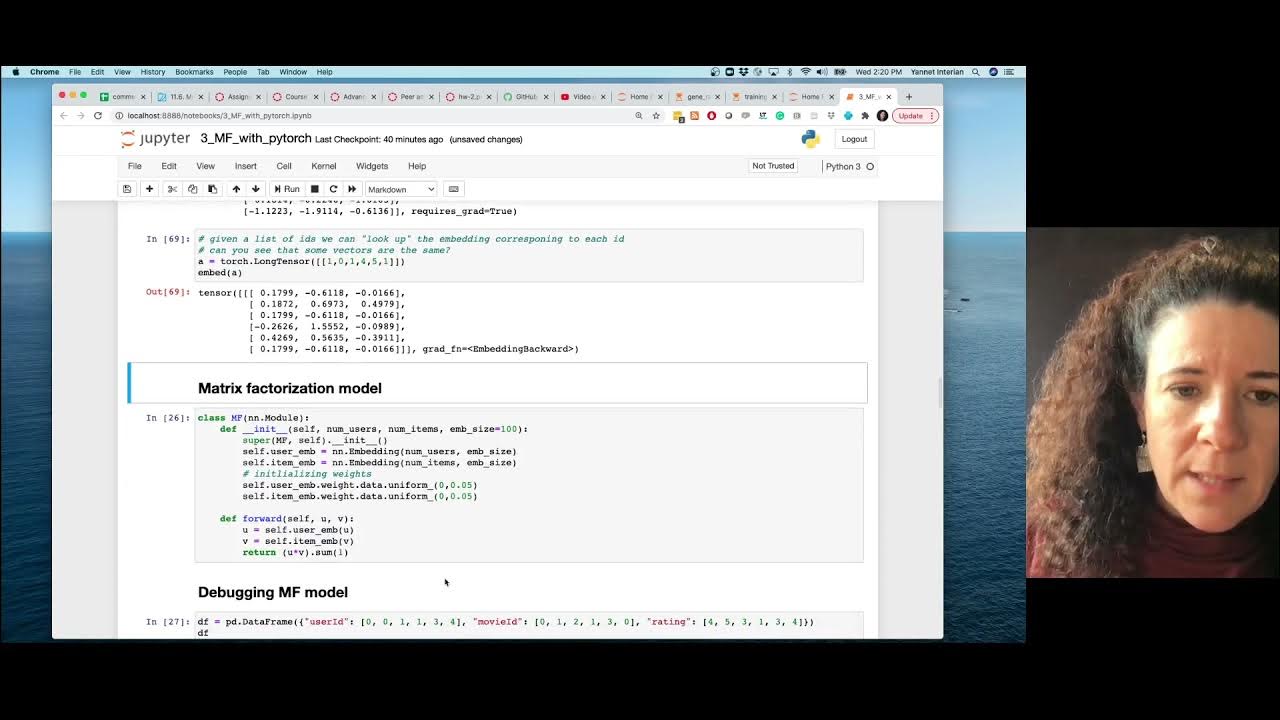The image size is (1280, 720).
Task: Click the RSS orange extension icon
Action: (695, 116)
